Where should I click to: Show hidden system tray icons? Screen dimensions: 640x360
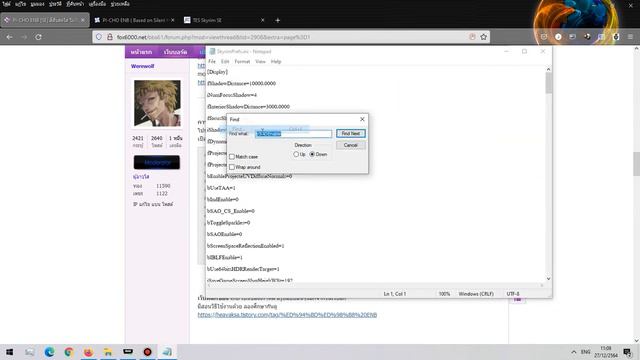coord(573,352)
